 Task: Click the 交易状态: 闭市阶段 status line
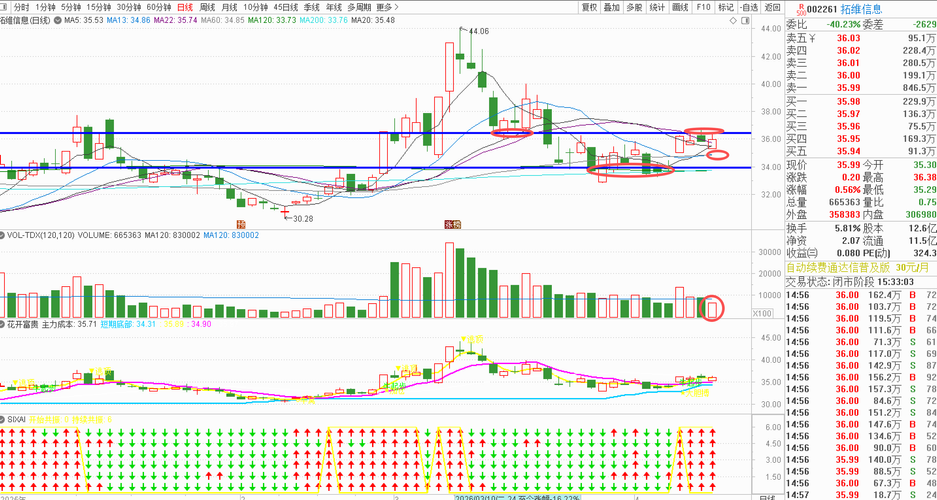point(851,281)
